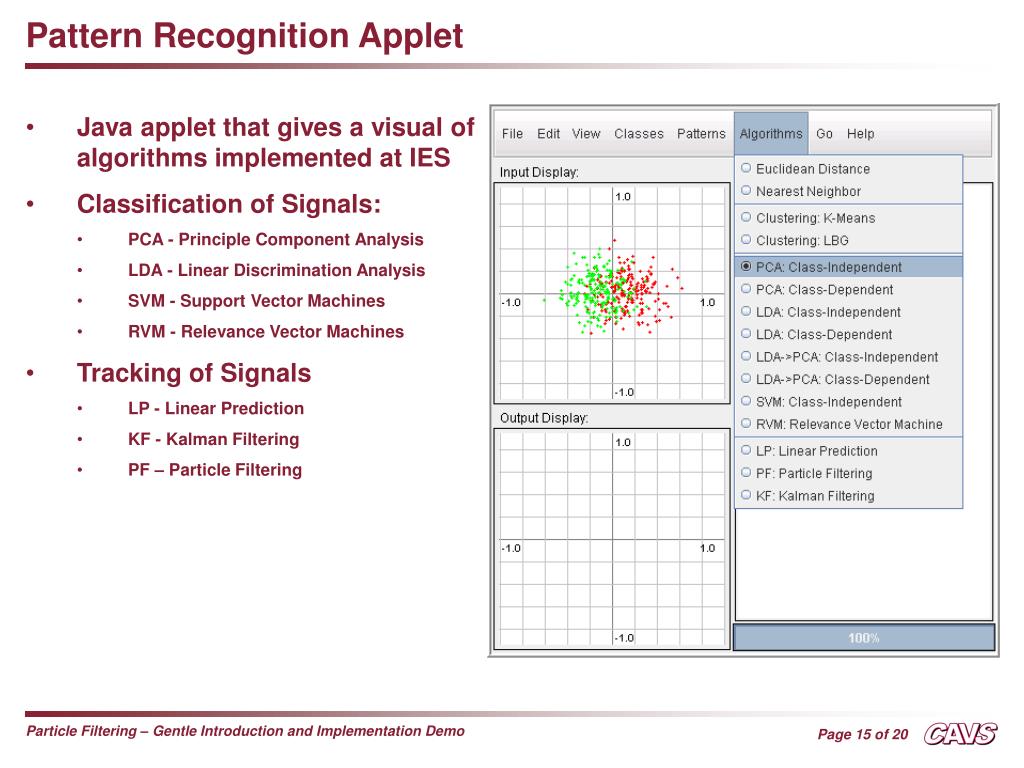Click the 100% progress bar

click(863, 637)
